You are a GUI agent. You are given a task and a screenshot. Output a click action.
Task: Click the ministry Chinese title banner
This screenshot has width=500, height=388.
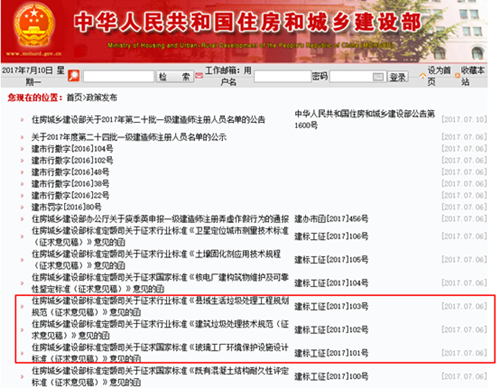[247, 23]
